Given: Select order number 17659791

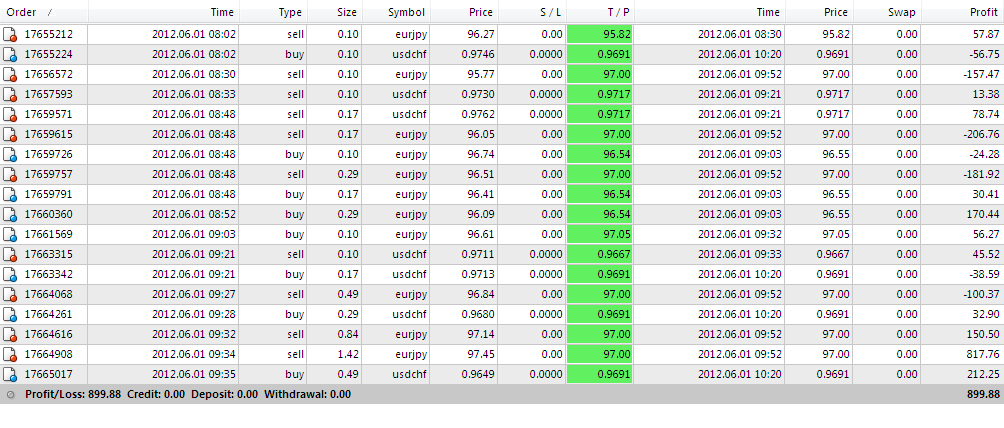Looking at the screenshot, I should 49,194.
